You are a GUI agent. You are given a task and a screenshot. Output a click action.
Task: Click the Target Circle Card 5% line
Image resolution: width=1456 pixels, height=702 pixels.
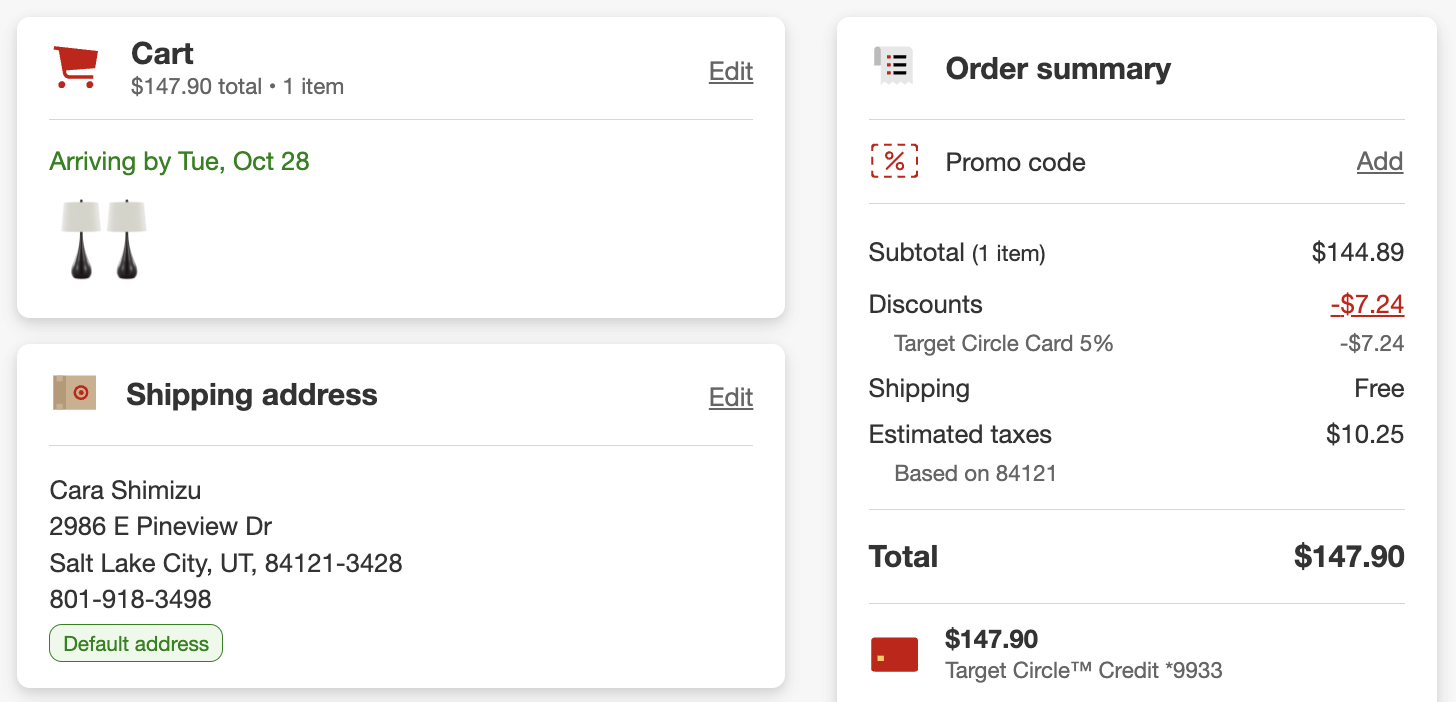pyautogui.click(x=1003, y=344)
